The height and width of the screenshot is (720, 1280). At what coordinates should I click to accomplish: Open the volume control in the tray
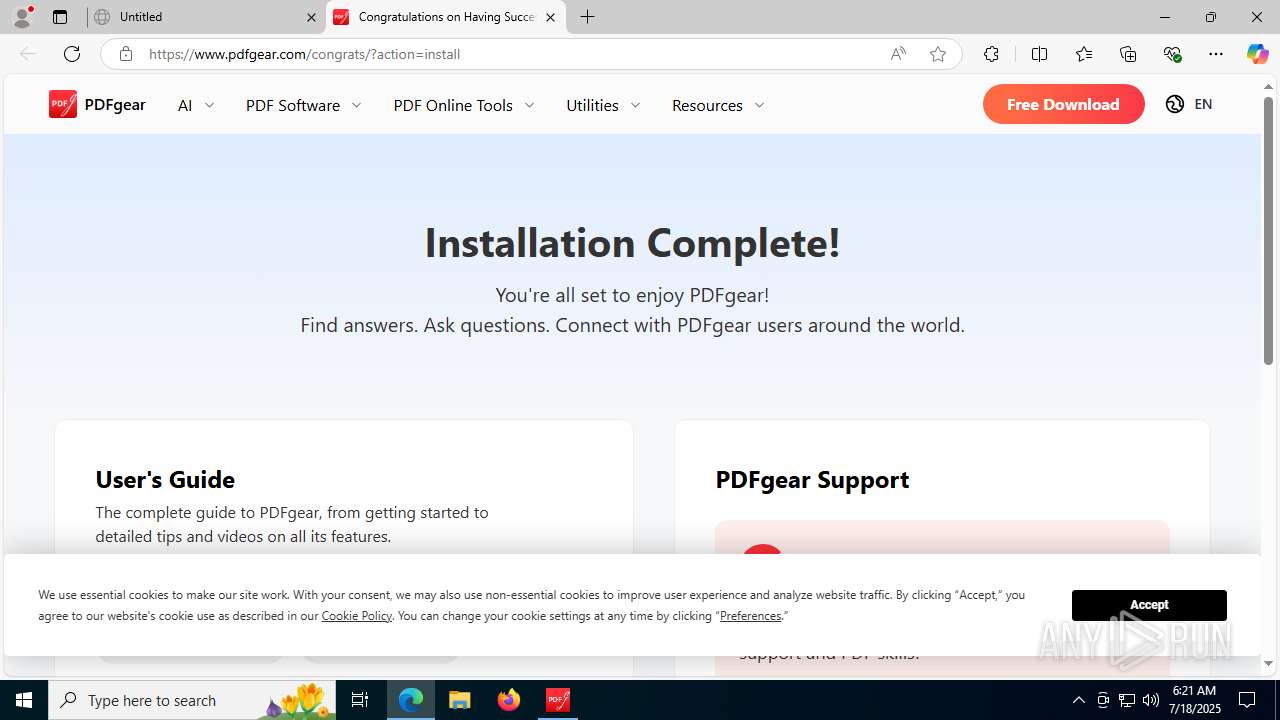click(1150, 700)
